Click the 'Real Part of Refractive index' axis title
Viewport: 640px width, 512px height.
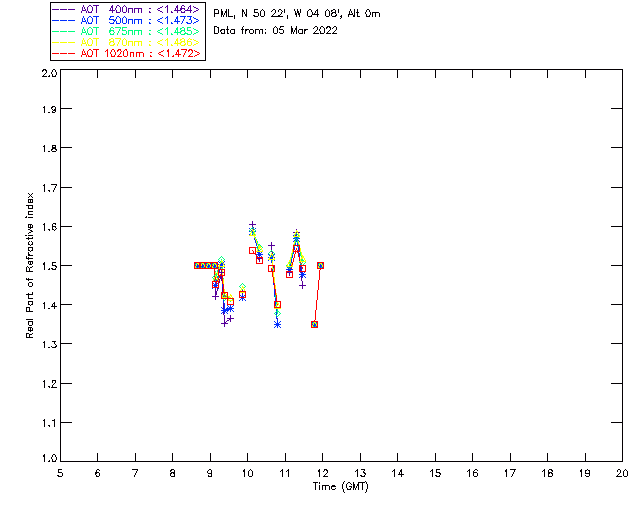point(30,265)
